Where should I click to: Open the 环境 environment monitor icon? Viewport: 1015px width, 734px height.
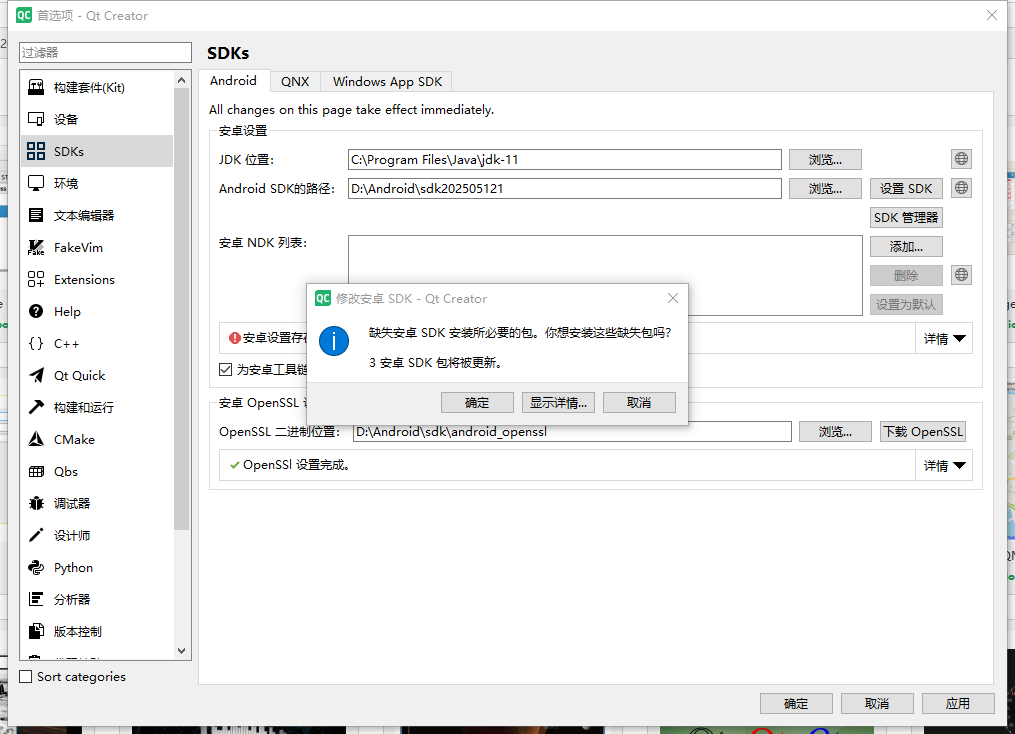(36, 183)
